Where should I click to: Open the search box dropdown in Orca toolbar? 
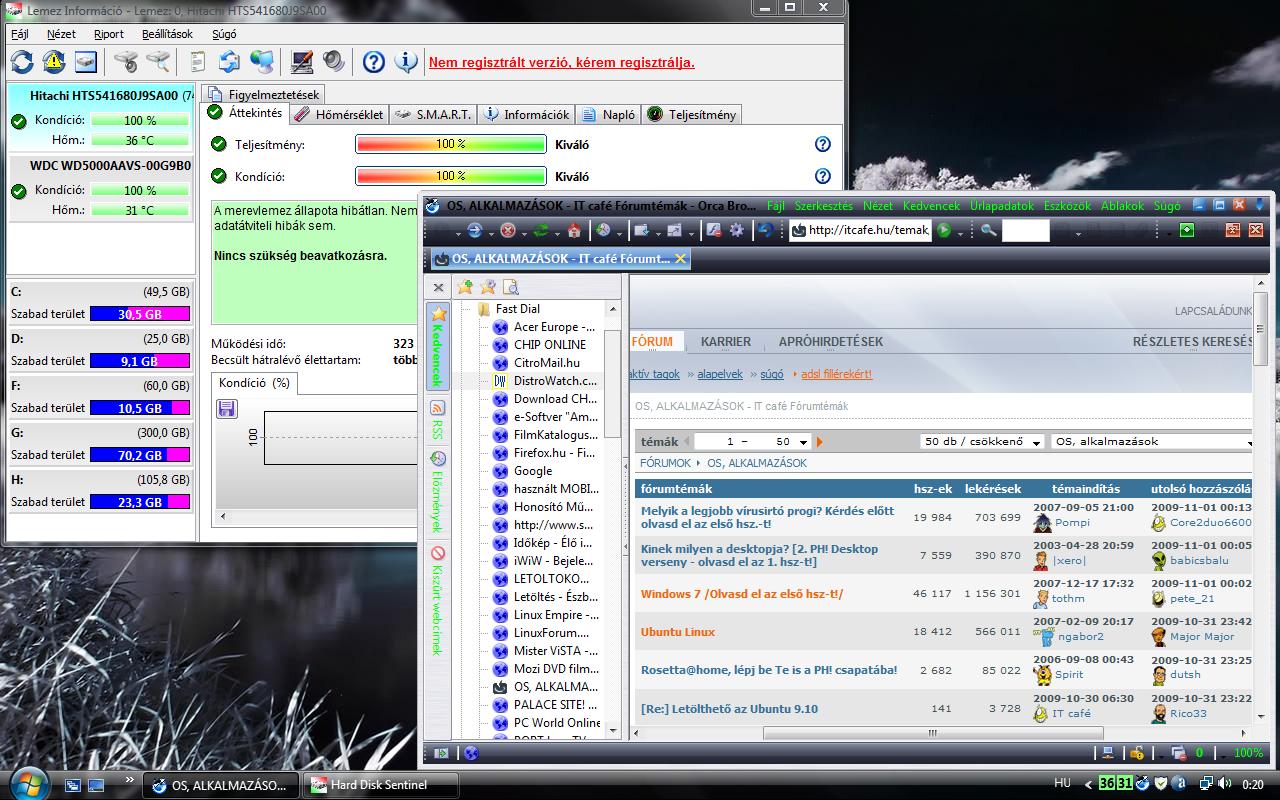1078,232
